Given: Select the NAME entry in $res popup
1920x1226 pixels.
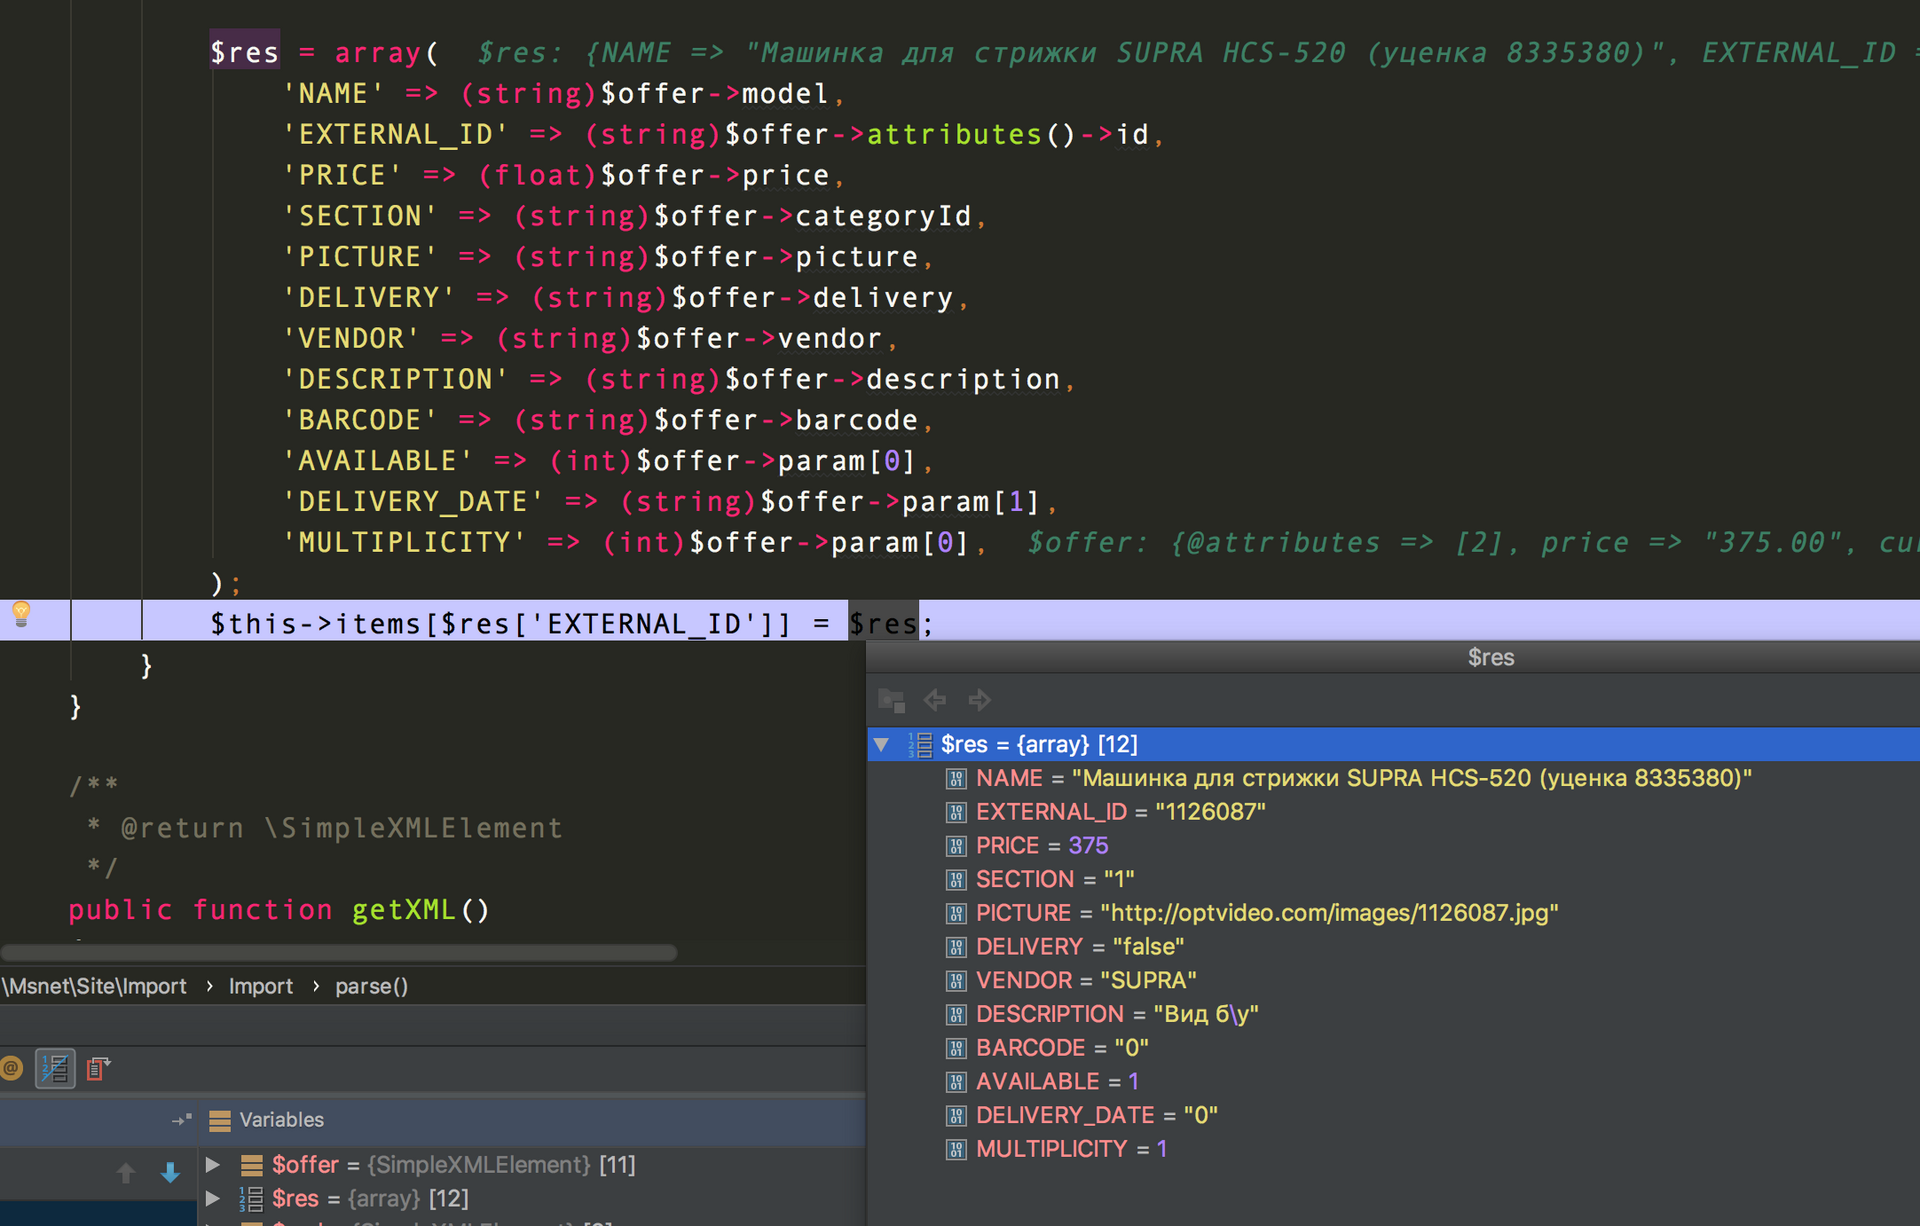Looking at the screenshot, I should coord(1393,778).
